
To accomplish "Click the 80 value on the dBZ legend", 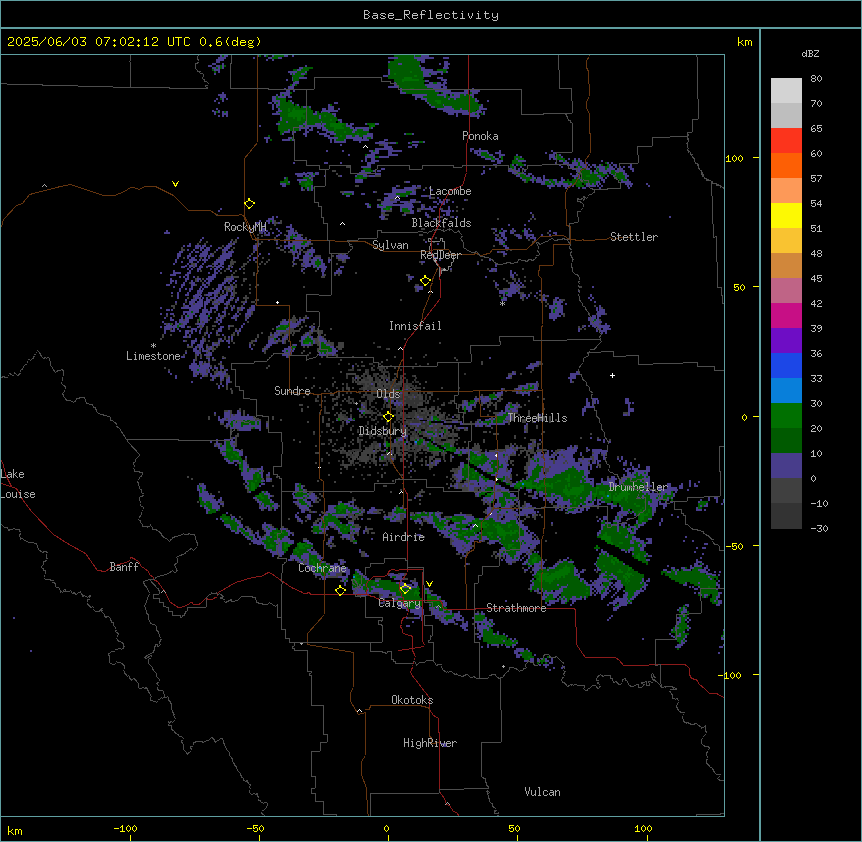I will point(816,79).
